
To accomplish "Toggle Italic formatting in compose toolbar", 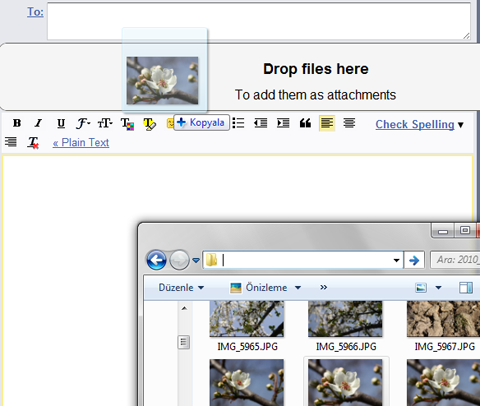I will [x=38, y=123].
